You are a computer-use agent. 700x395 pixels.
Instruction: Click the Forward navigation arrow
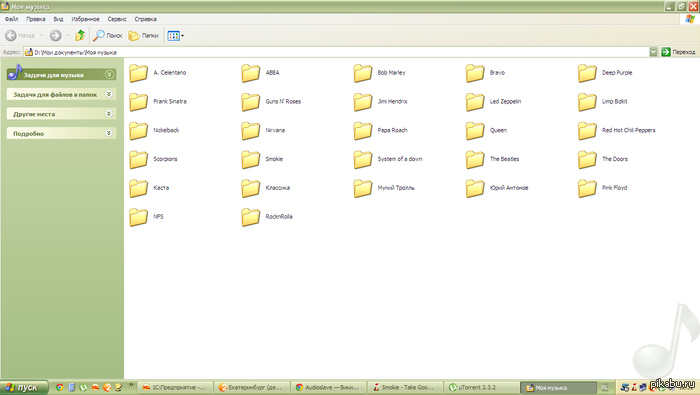(55, 36)
